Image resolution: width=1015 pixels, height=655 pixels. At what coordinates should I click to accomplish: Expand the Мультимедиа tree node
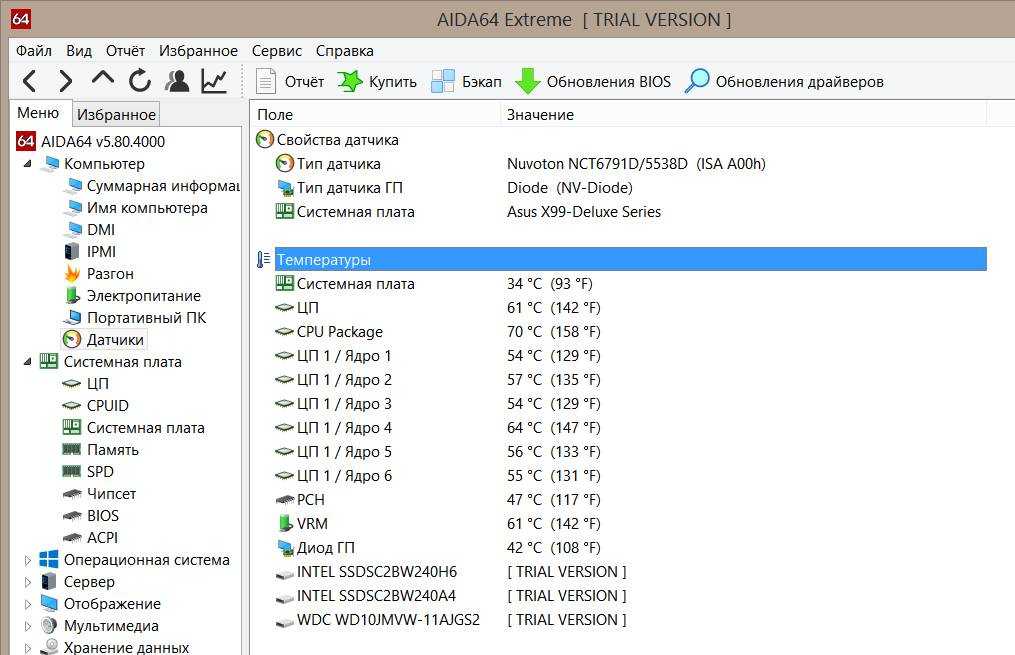[27, 626]
